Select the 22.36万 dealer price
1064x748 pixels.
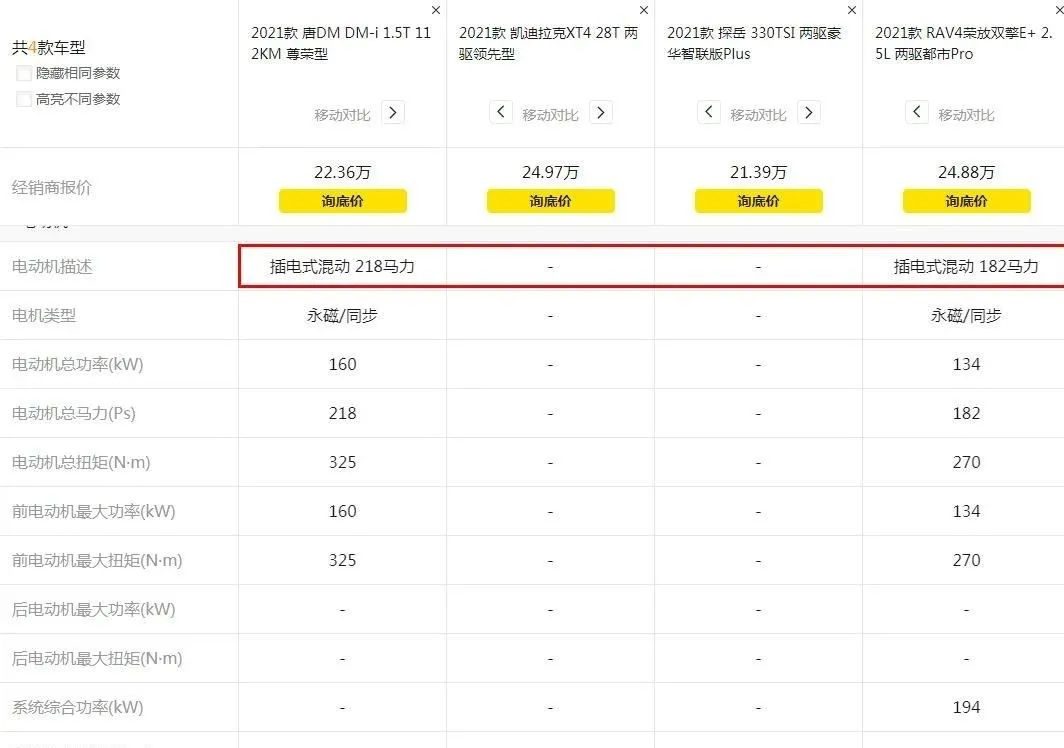pos(343,172)
